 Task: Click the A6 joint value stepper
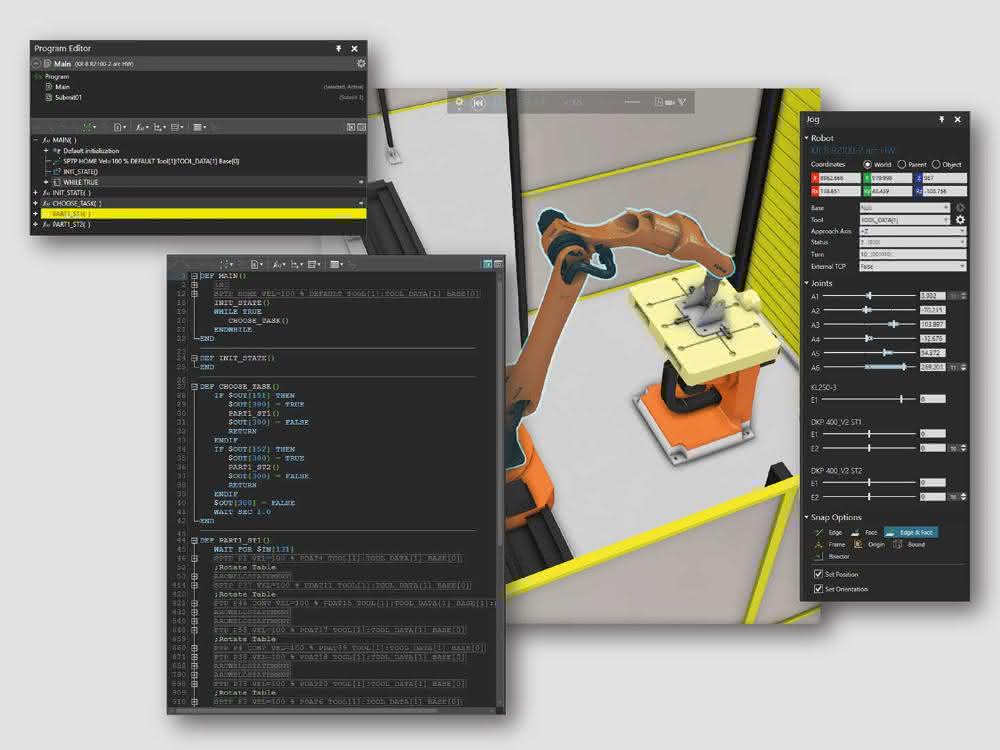pyautogui.click(x=963, y=367)
